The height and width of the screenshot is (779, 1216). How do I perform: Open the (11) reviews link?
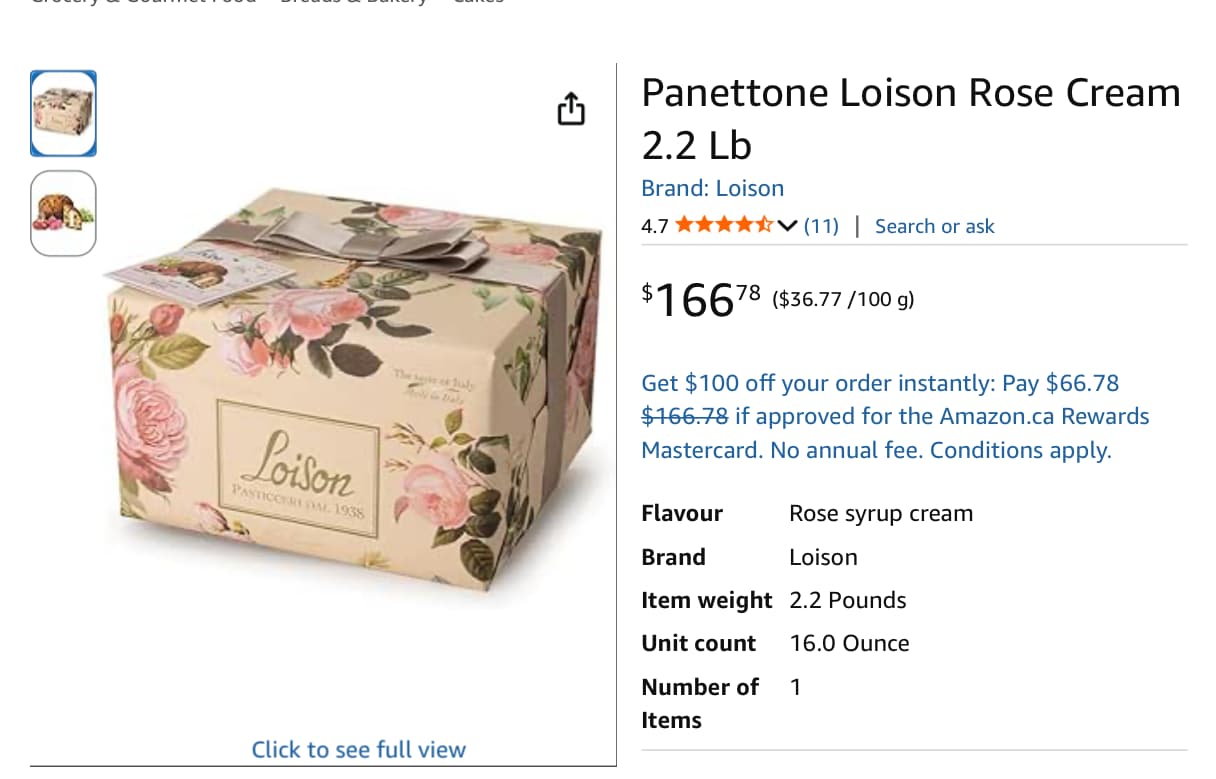coord(821,226)
